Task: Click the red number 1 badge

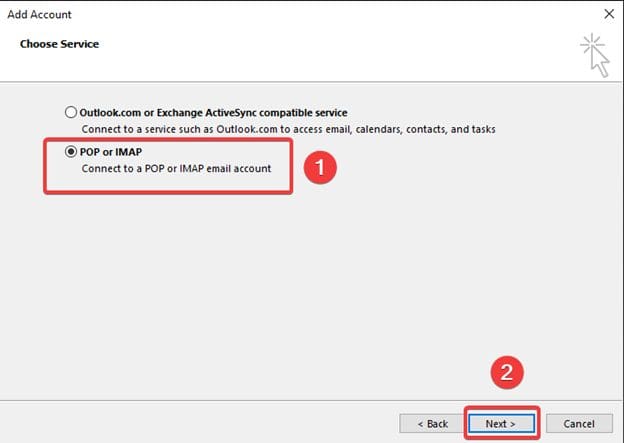Action: [x=318, y=169]
